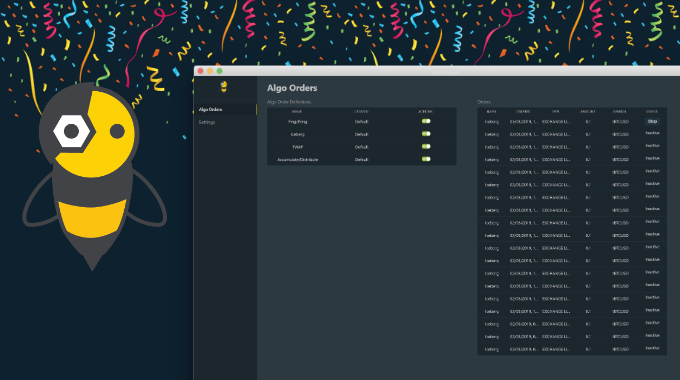Select the Accumulate/Distribute definition name

[298, 160]
